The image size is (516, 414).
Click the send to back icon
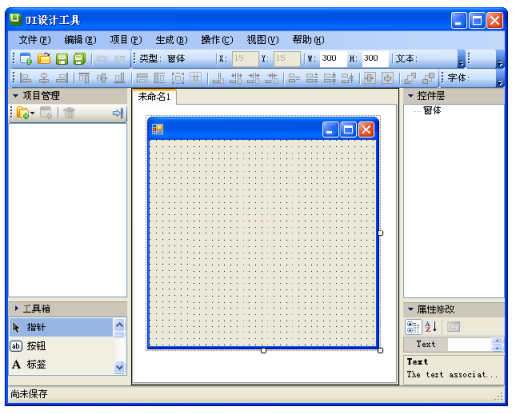pos(428,78)
